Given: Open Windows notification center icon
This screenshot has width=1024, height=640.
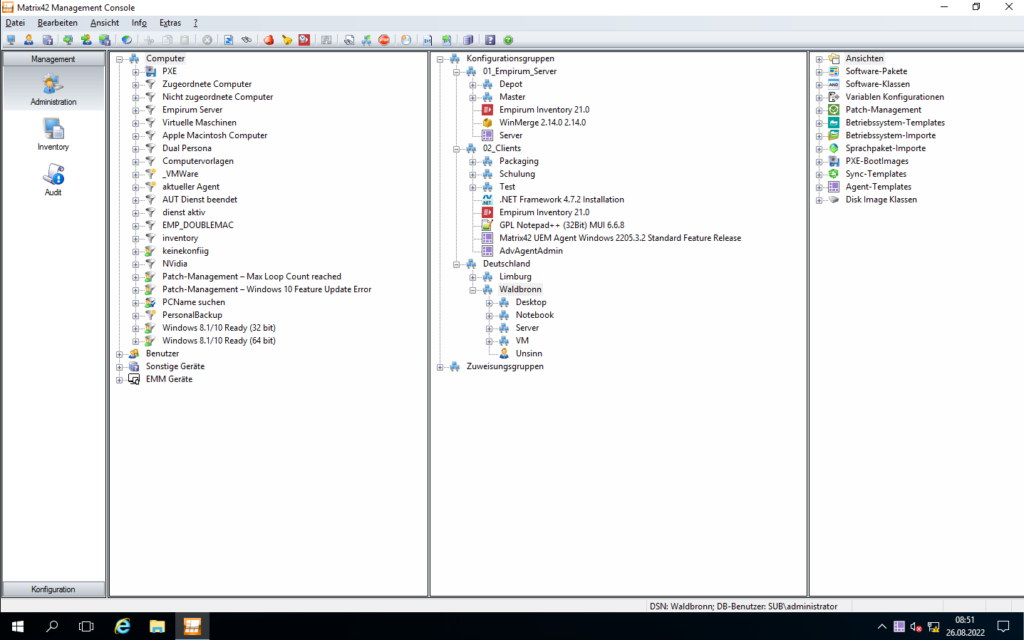Looking at the screenshot, I should coord(1004,626).
